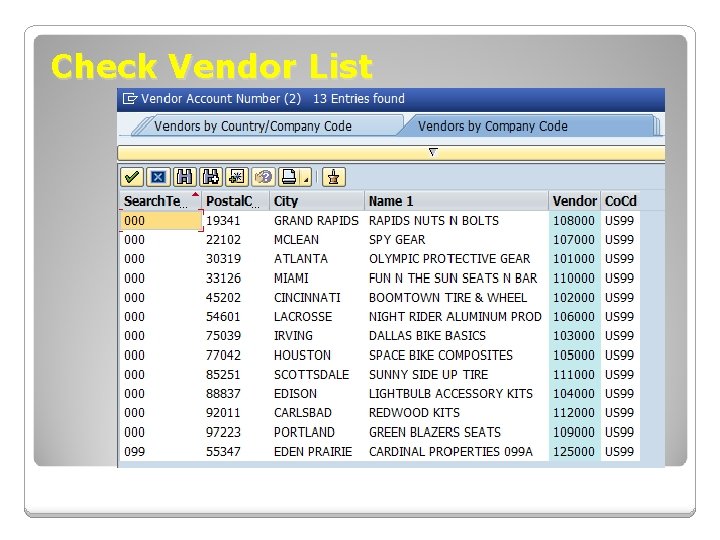The image size is (720, 540).
Task: Click the ATLANTA city cell
Action: [301, 259]
